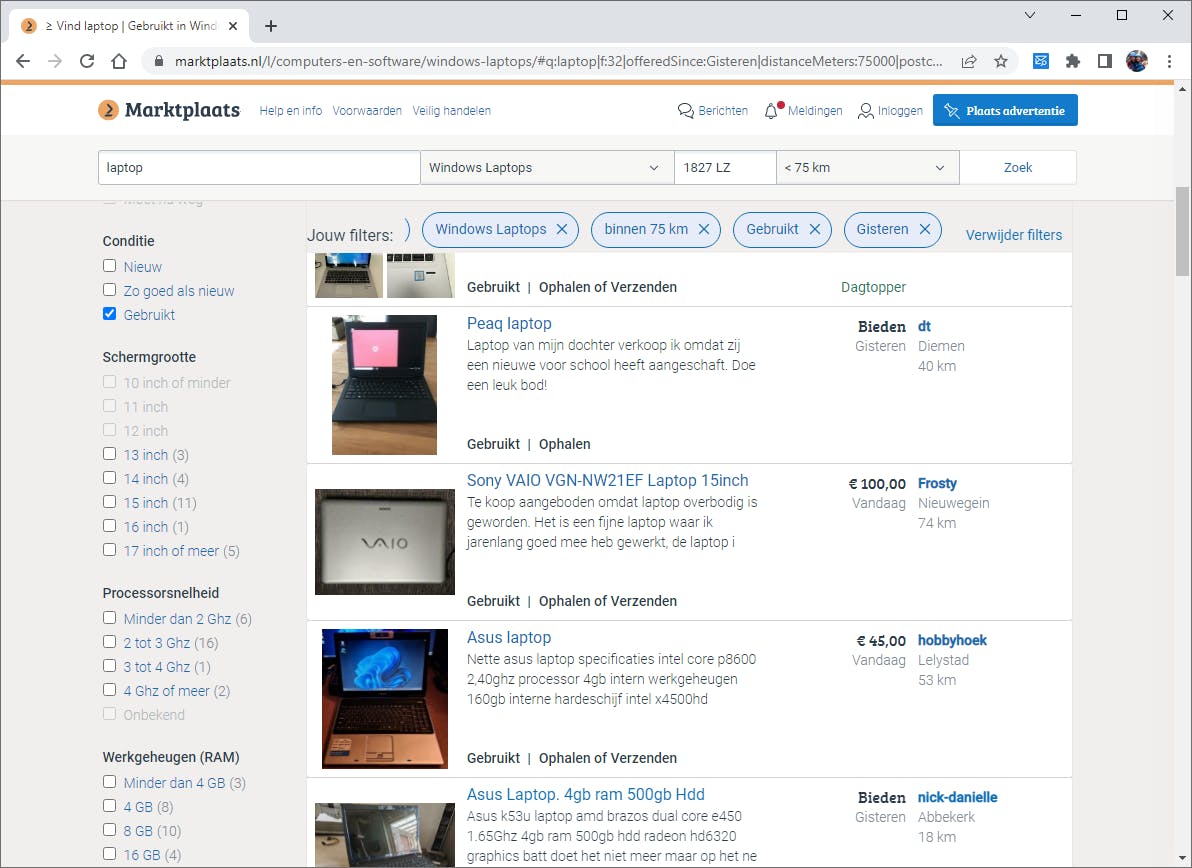Click the share page icon in address bar
The width and height of the screenshot is (1192, 868).
coord(968,62)
